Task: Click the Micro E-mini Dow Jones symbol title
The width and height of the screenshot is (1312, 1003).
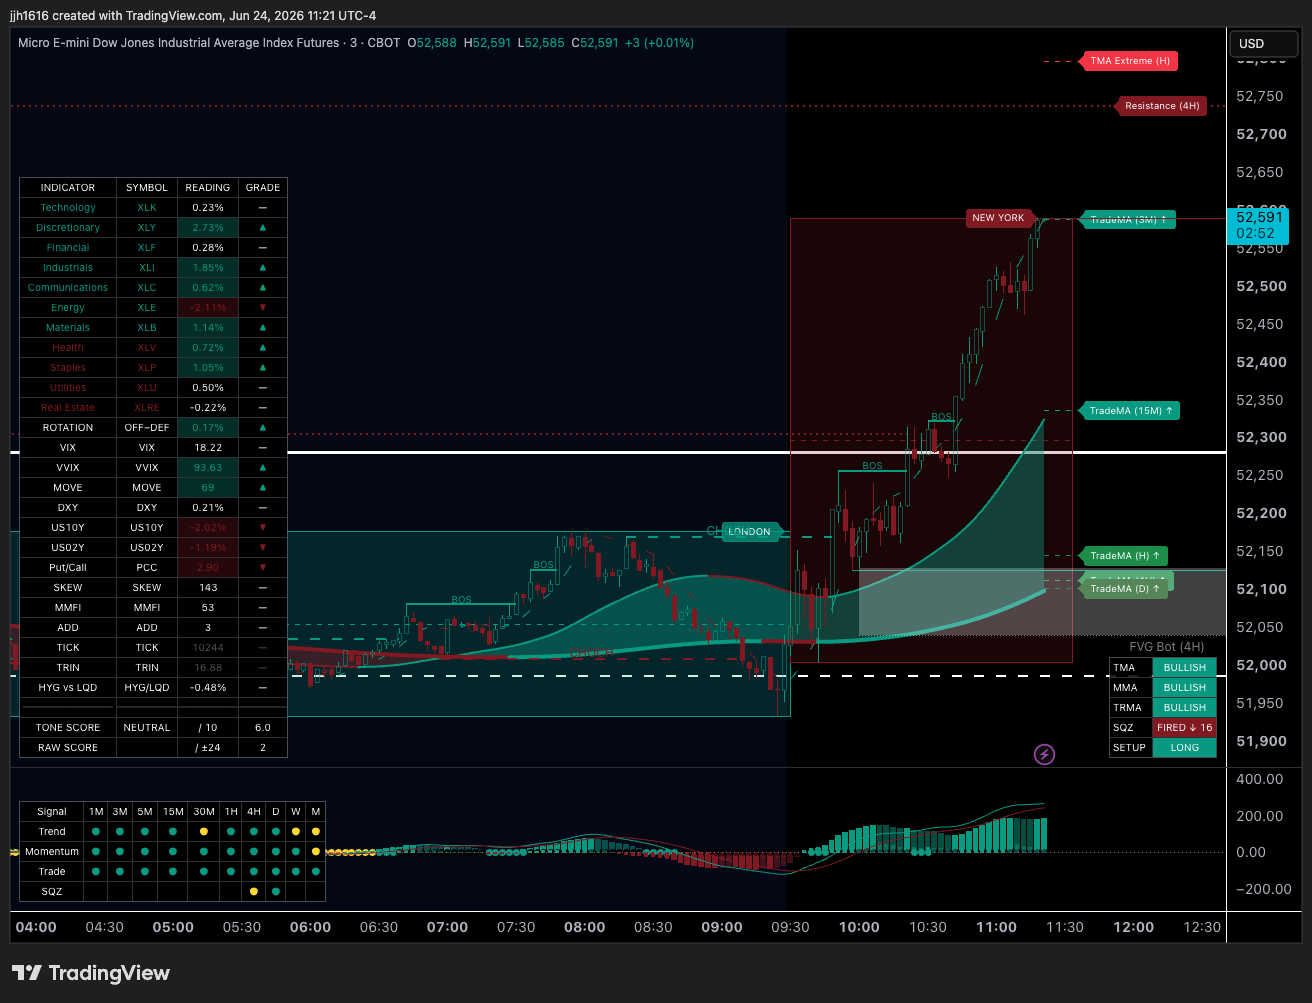Action: (x=178, y=43)
